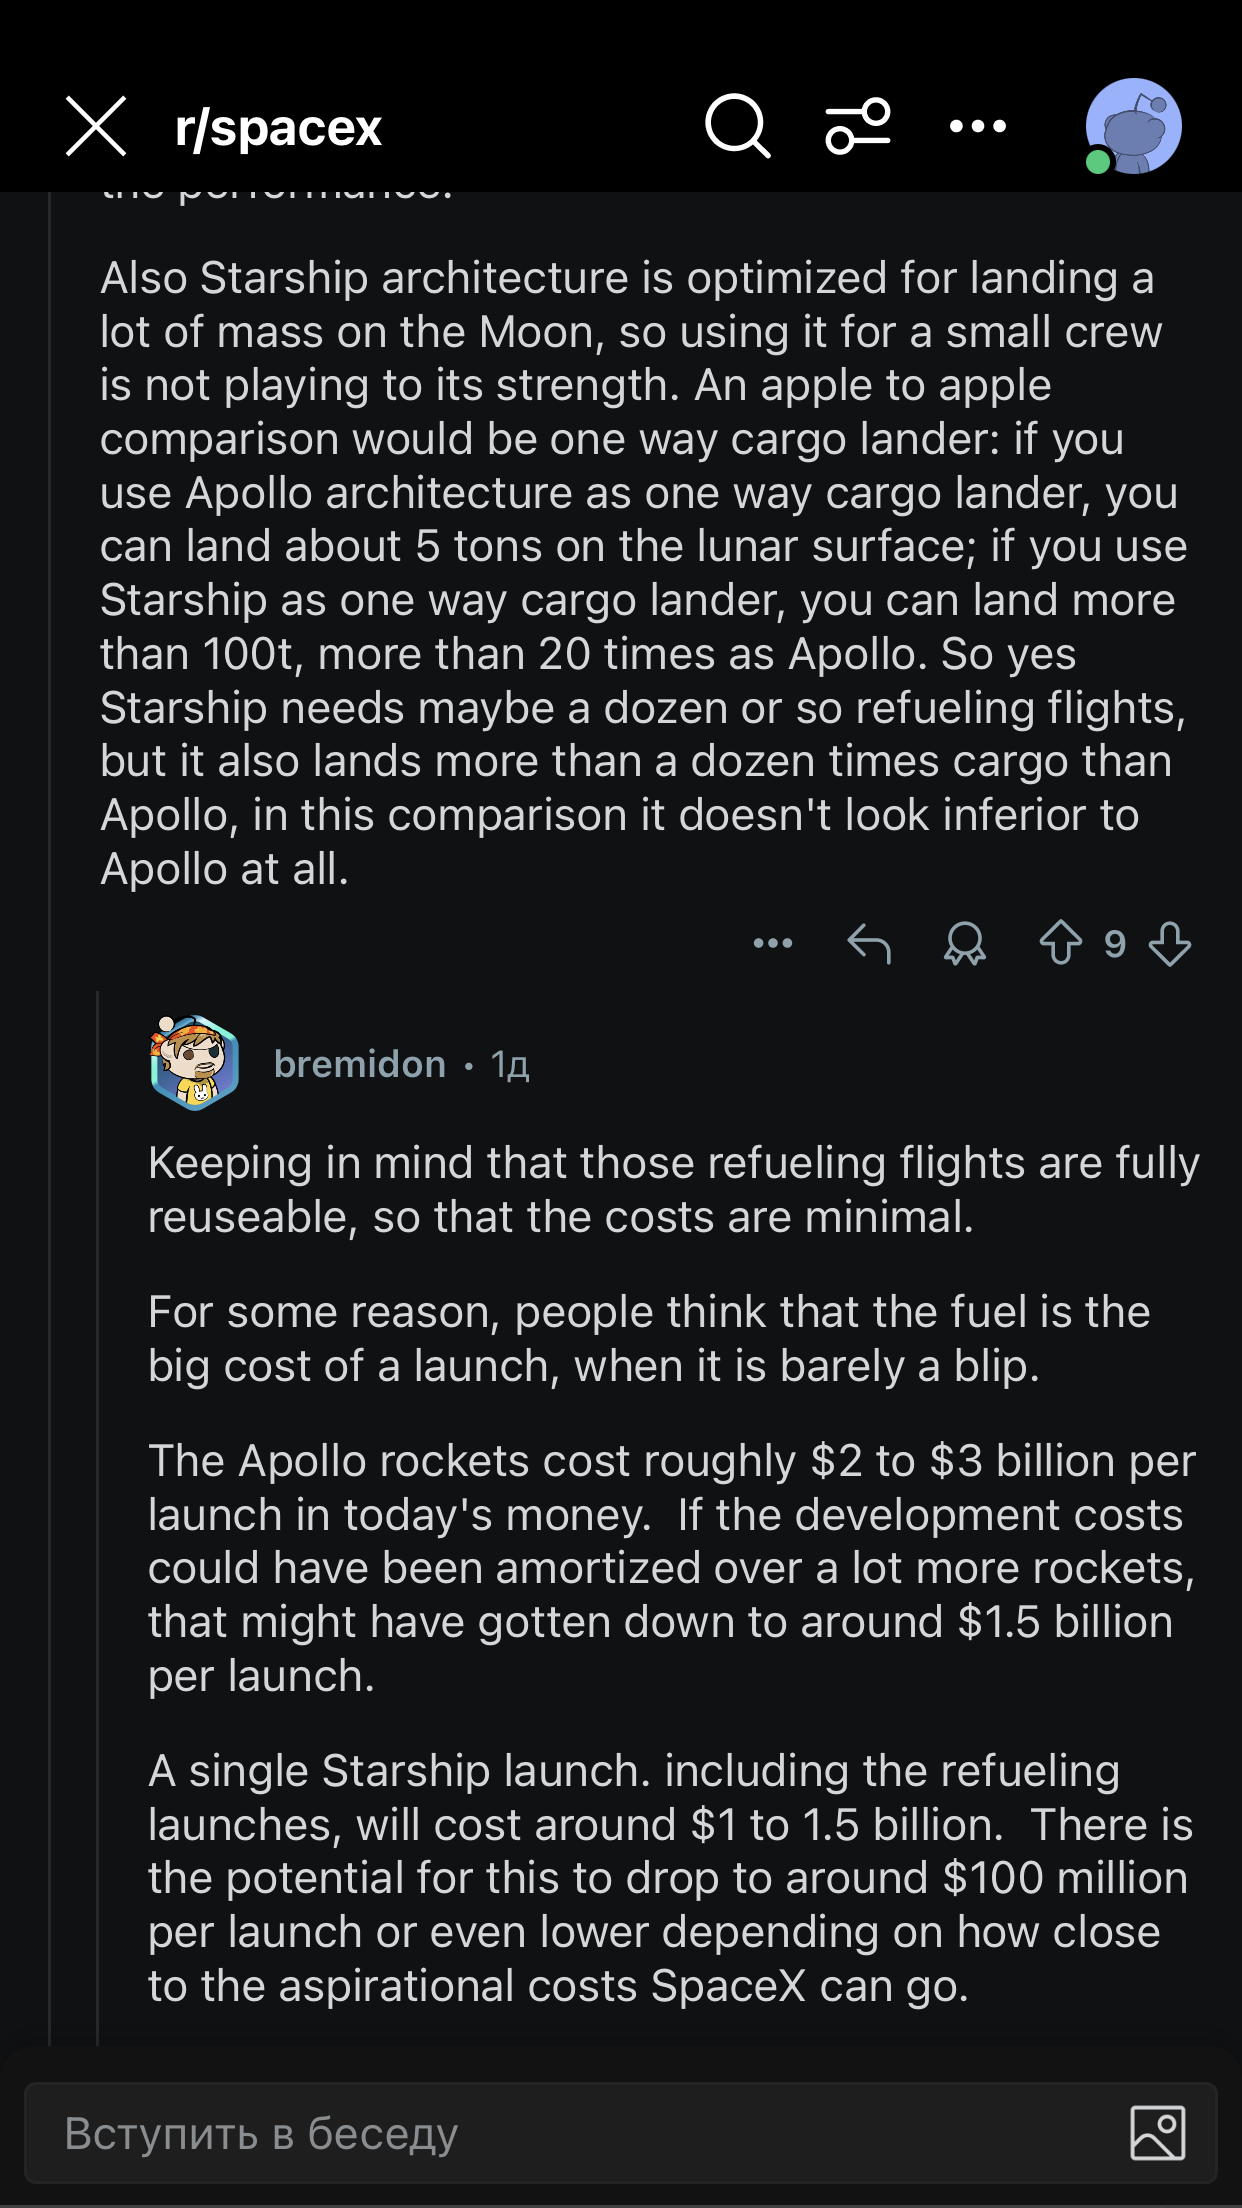The width and height of the screenshot is (1242, 2208).
Task: Open your profile avatar menu
Action: 1135,125
